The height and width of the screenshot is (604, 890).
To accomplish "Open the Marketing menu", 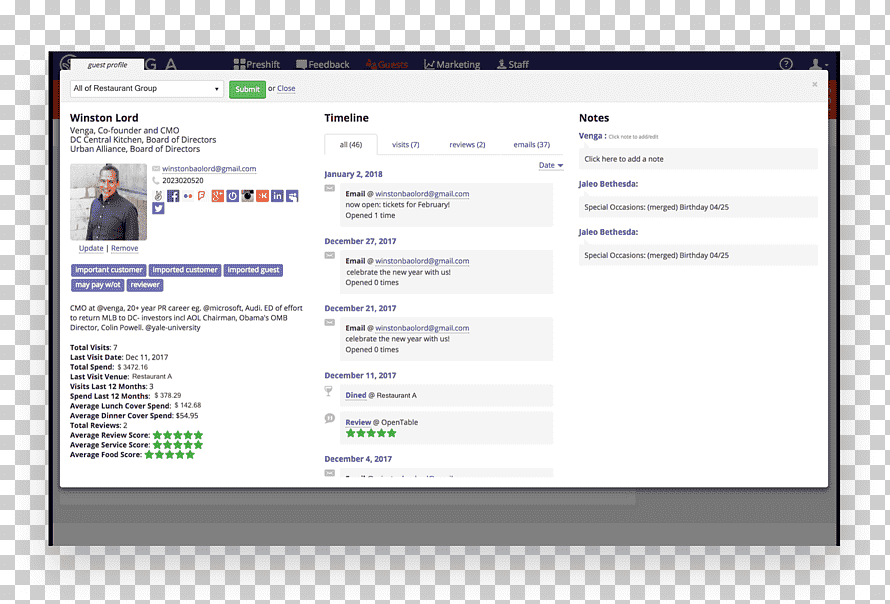I will 452,65.
